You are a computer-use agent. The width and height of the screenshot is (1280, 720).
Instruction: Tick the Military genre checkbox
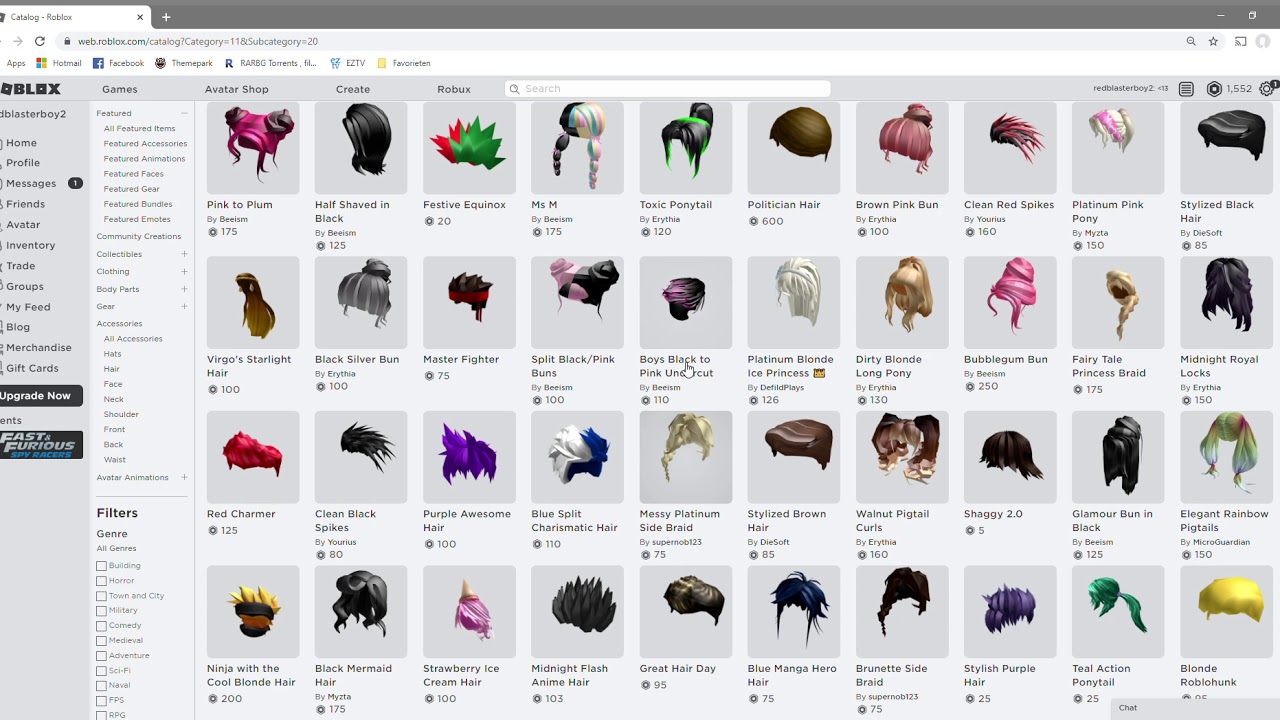101,611
